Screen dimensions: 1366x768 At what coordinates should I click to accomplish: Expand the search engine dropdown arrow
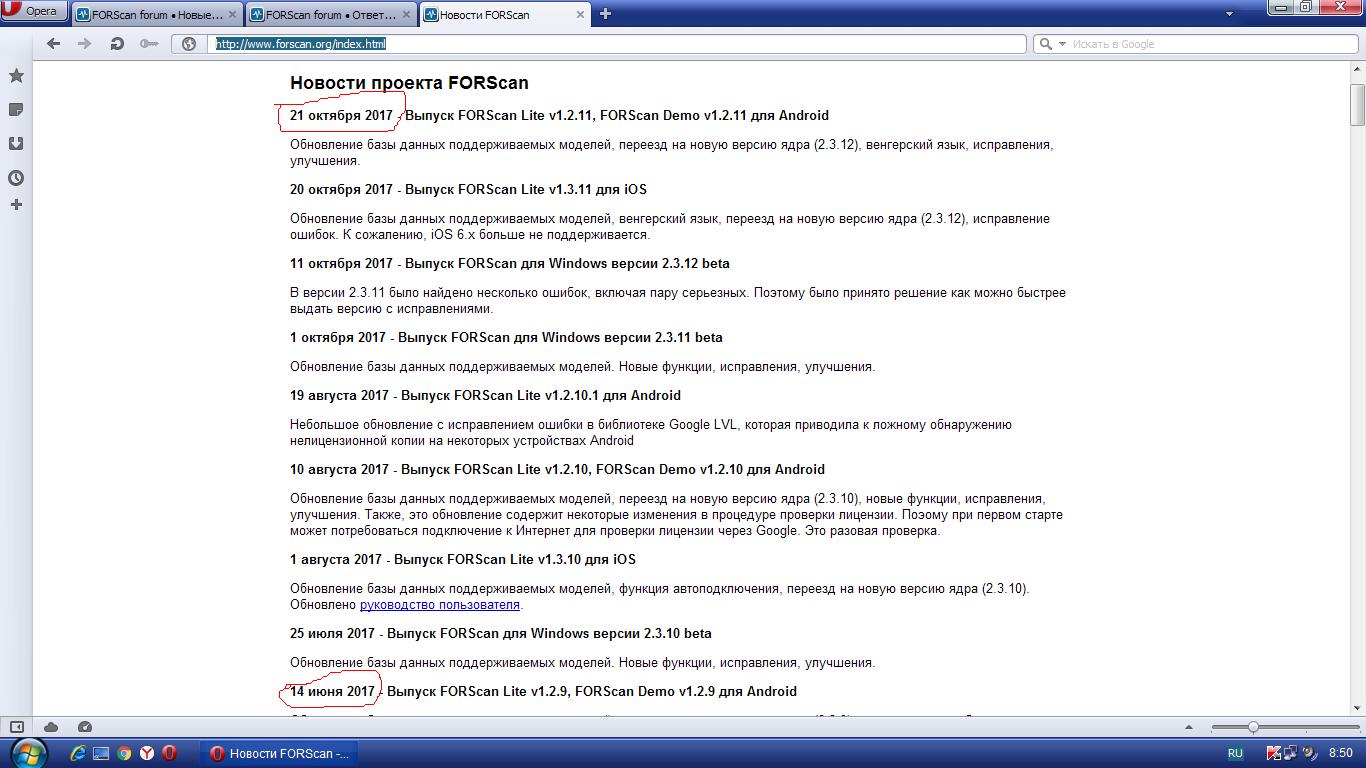1062,44
